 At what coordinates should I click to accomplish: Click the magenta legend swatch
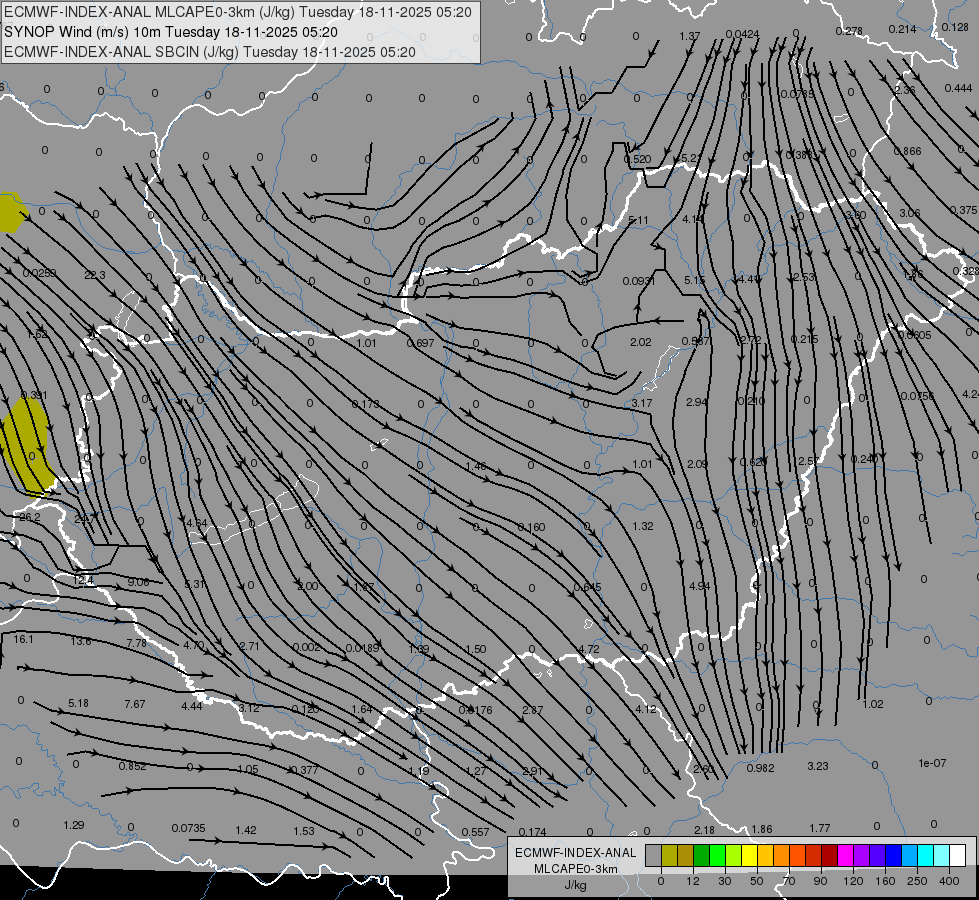pyautogui.click(x=845, y=855)
